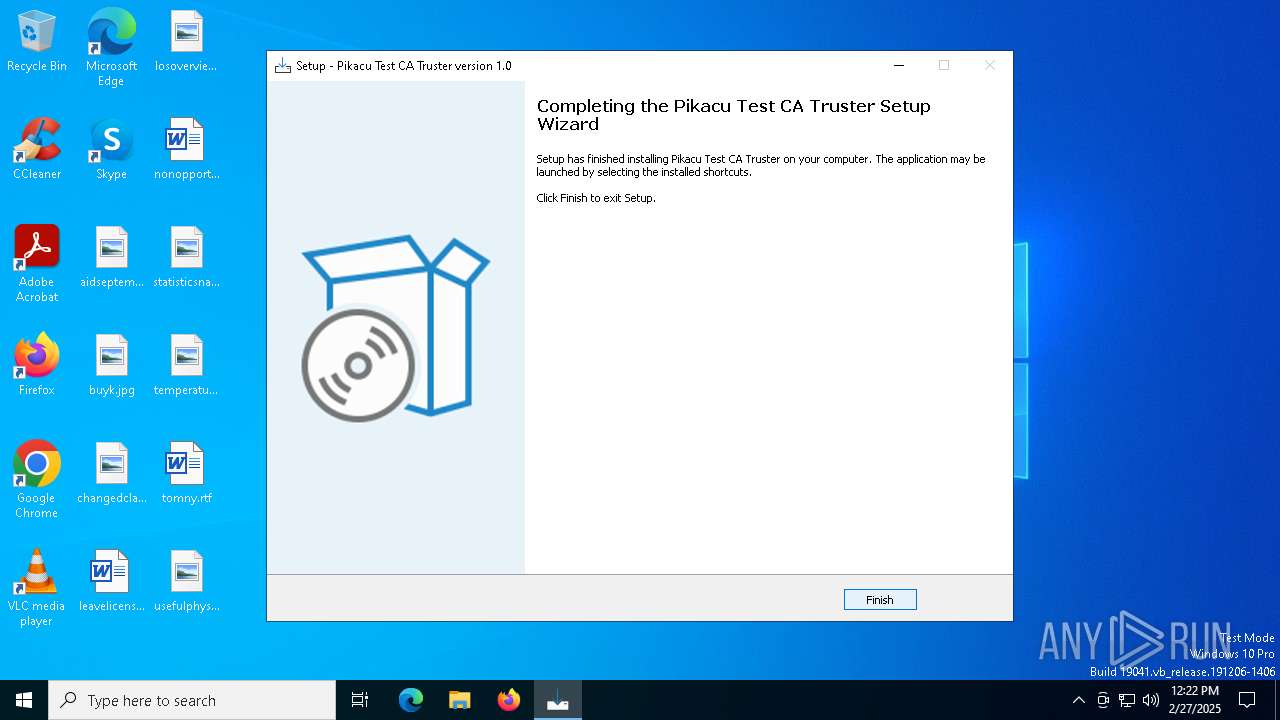
Task: Select the Skype desktop shortcut
Action: coord(111,150)
